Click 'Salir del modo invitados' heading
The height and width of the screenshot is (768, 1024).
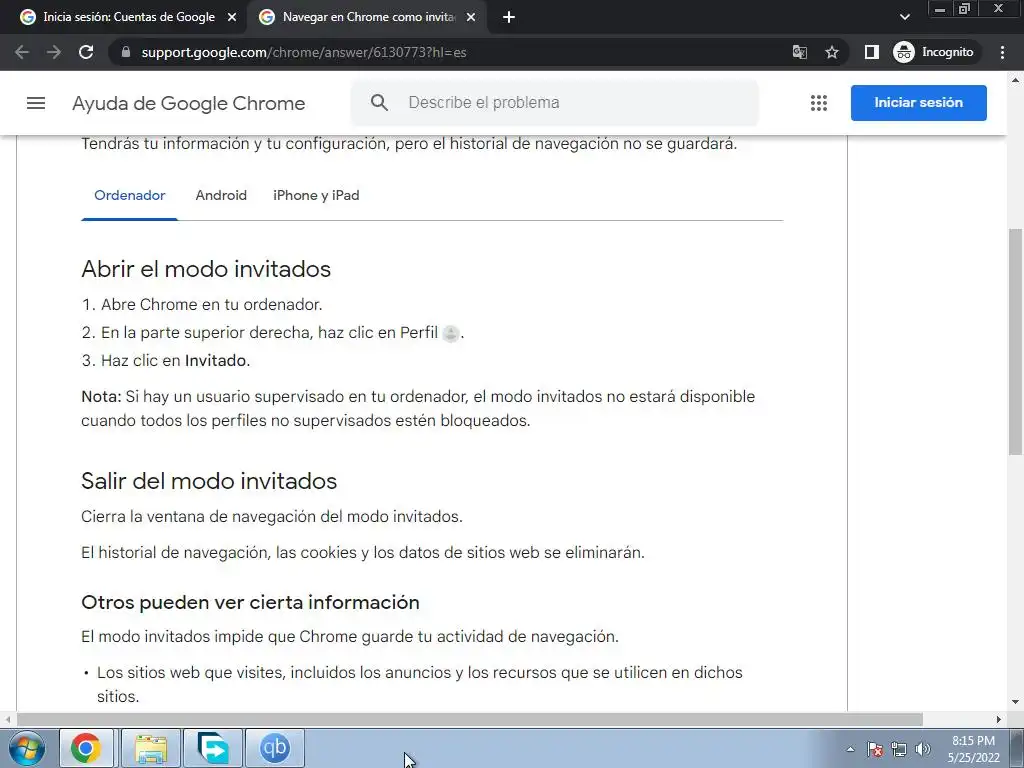tap(209, 481)
